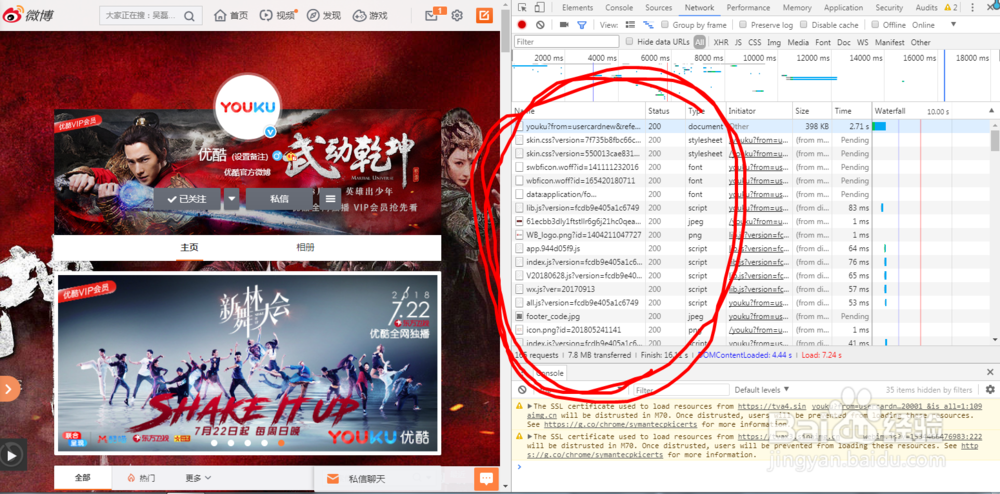Click the 私信 private message button
1000x494 pixels.
pyautogui.click(x=279, y=199)
